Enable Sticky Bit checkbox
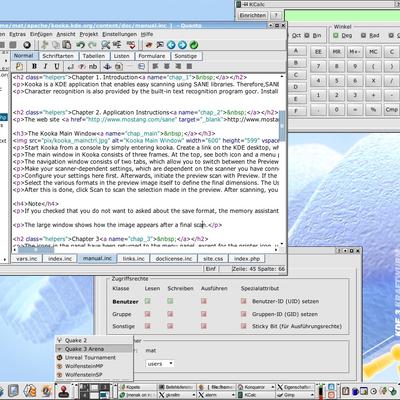The width and height of the screenshot is (400, 400). tap(244, 326)
